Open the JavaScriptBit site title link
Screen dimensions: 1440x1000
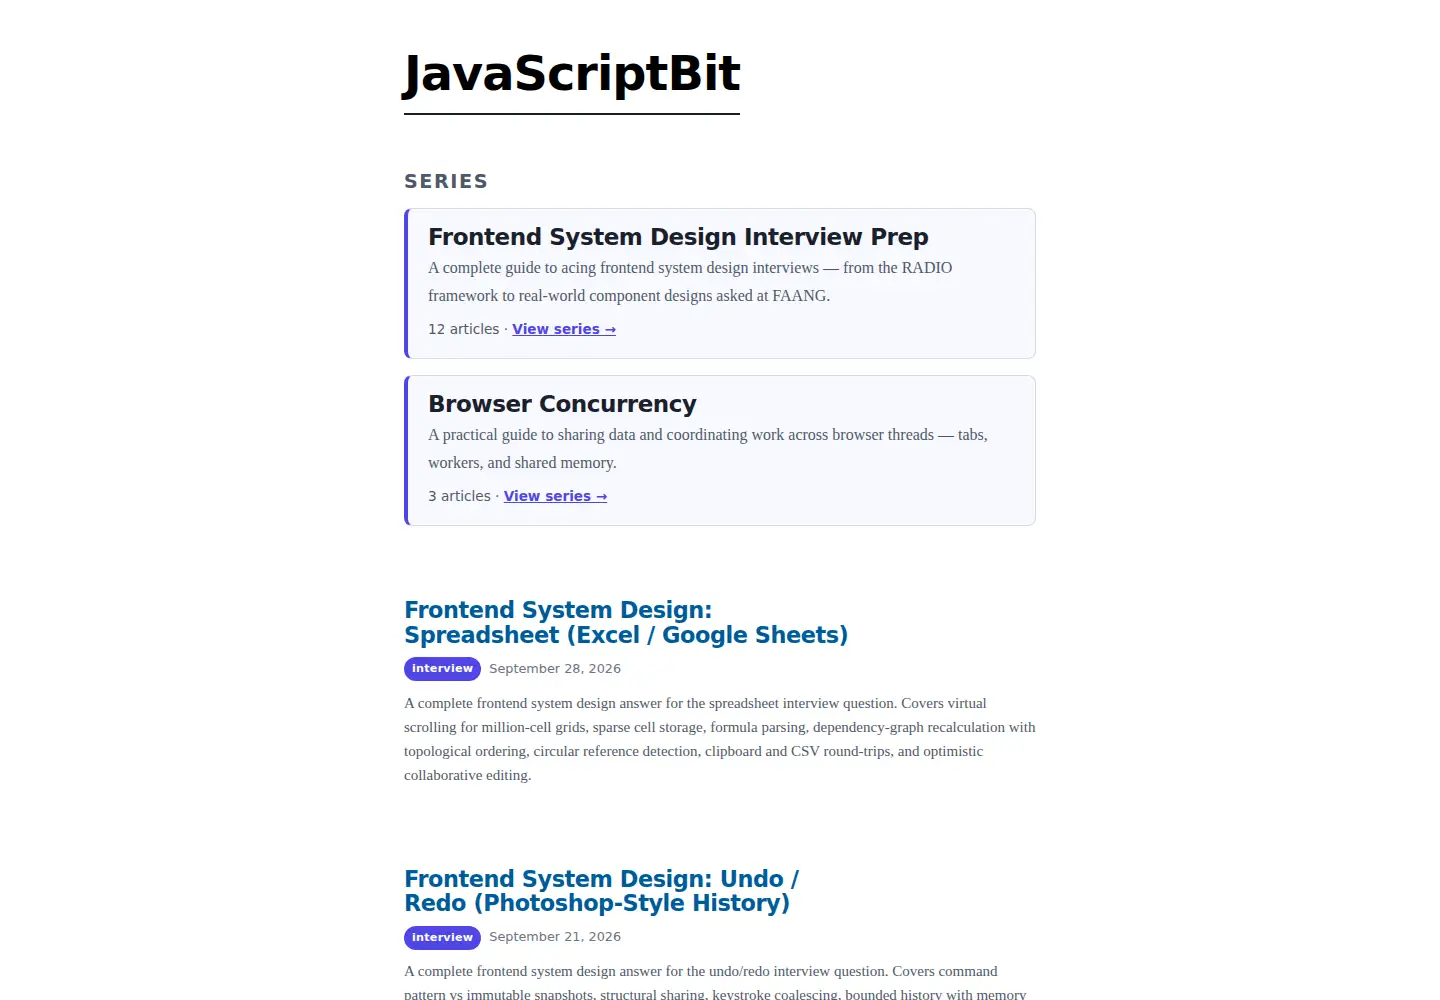click(x=571, y=75)
